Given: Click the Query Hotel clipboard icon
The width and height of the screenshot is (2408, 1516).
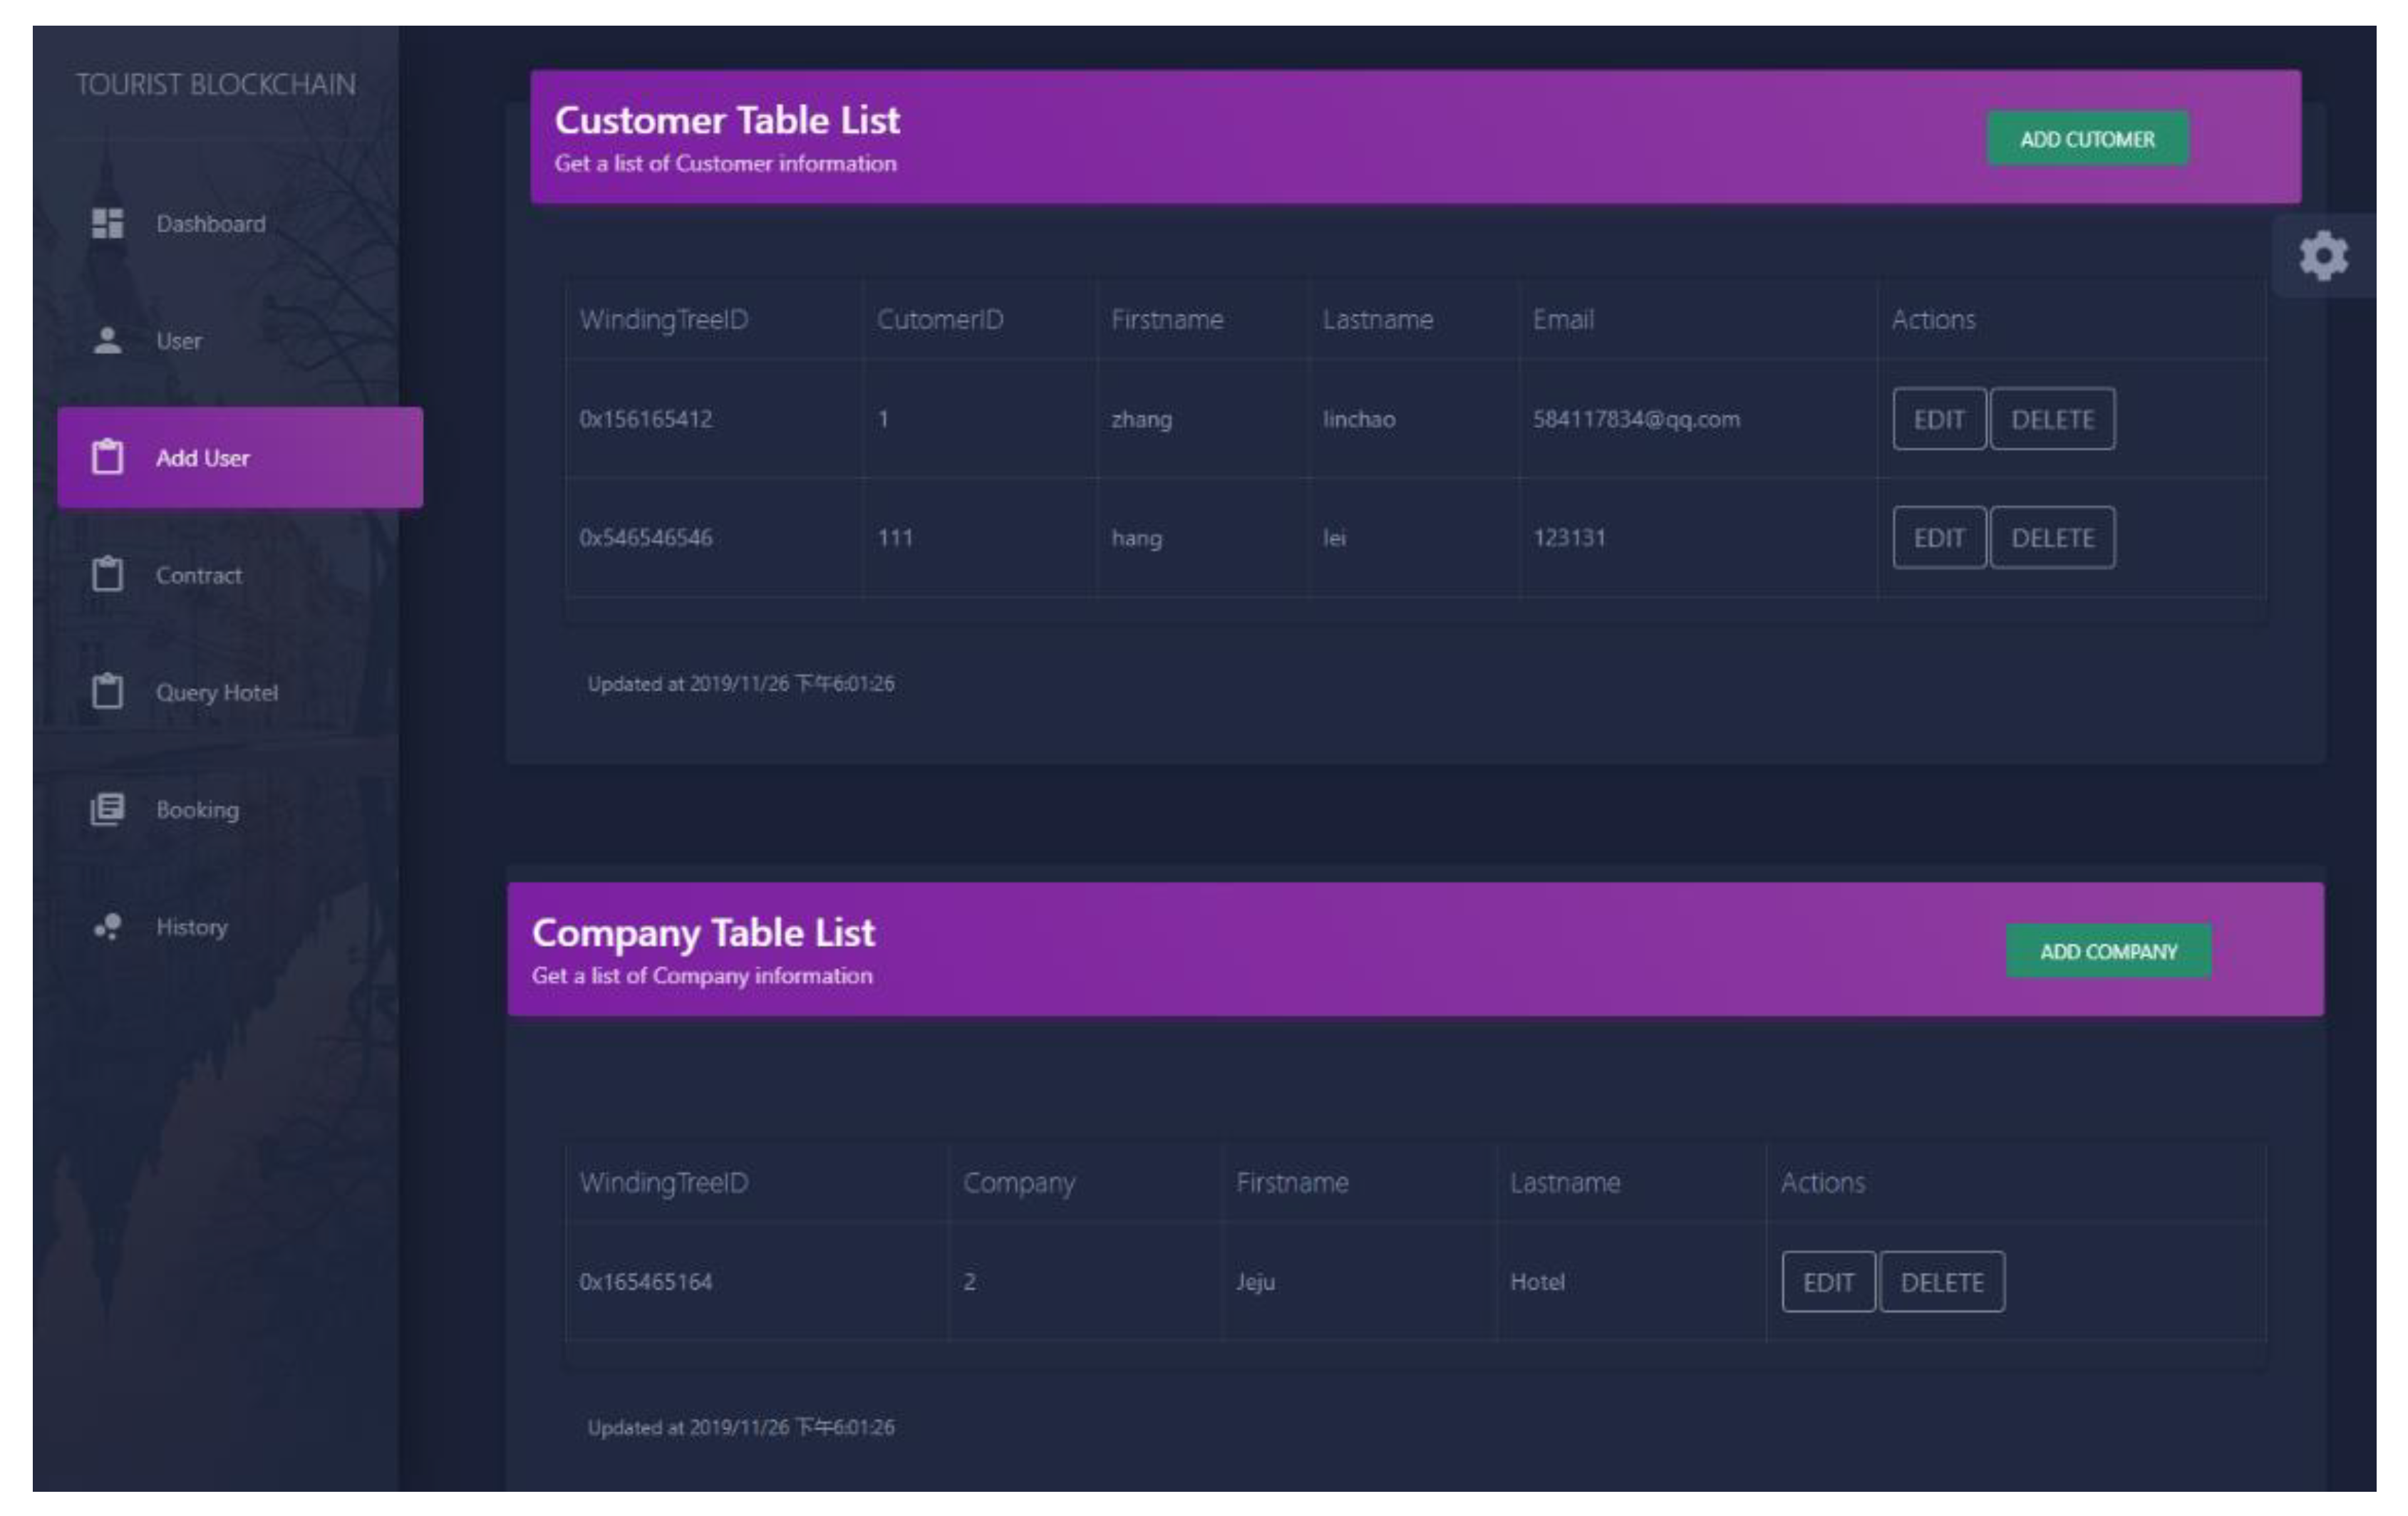Looking at the screenshot, I should (x=107, y=692).
